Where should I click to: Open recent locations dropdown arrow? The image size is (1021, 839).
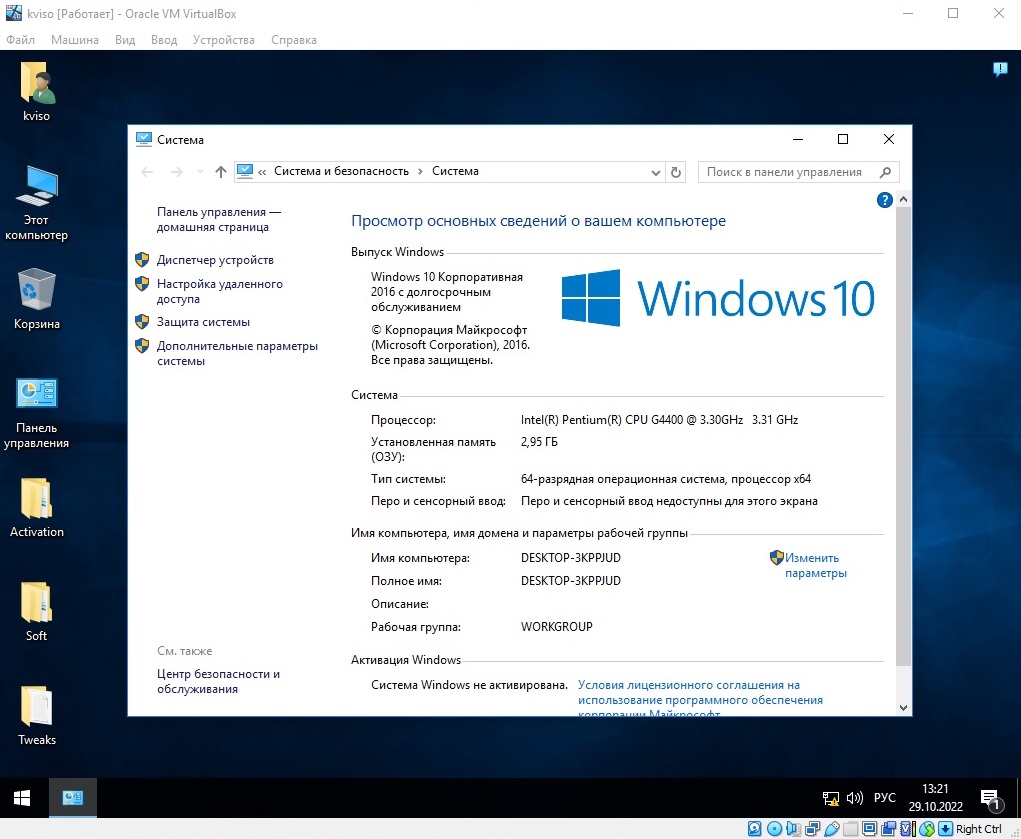[200, 172]
